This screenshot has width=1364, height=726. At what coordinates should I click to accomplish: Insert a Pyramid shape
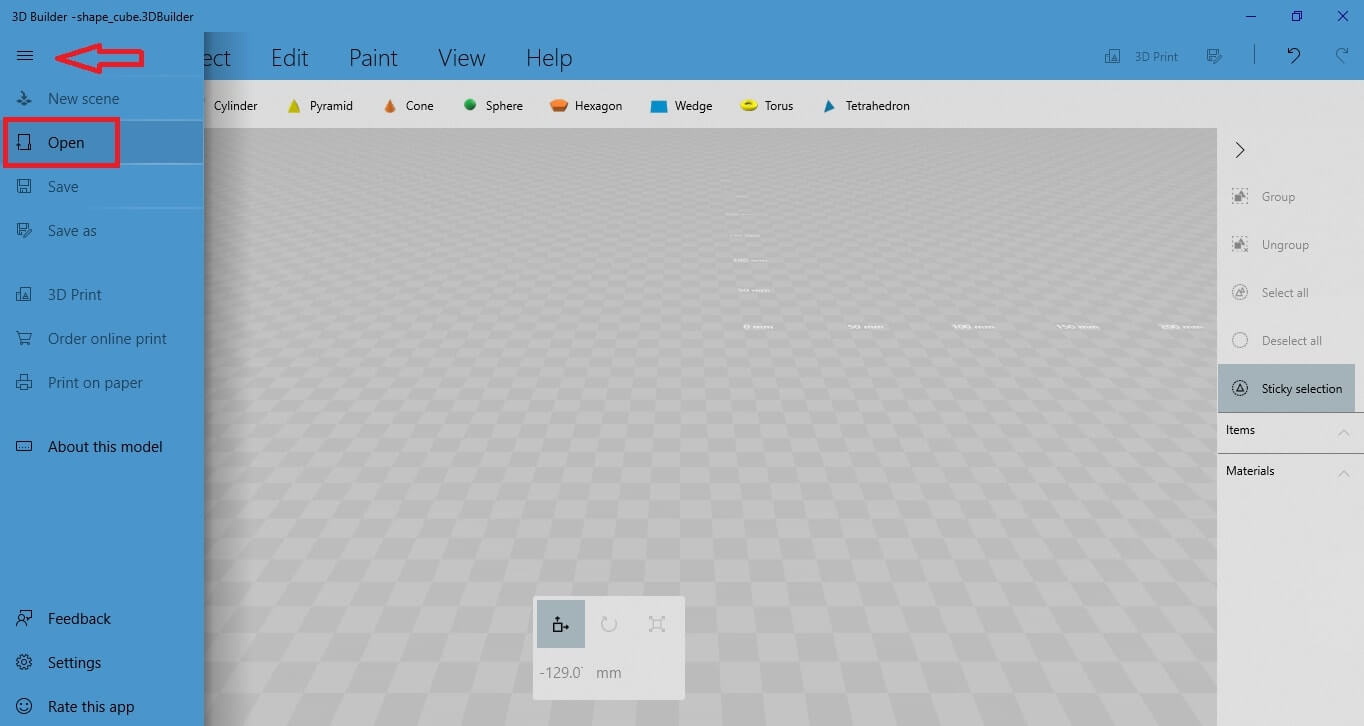(319, 106)
